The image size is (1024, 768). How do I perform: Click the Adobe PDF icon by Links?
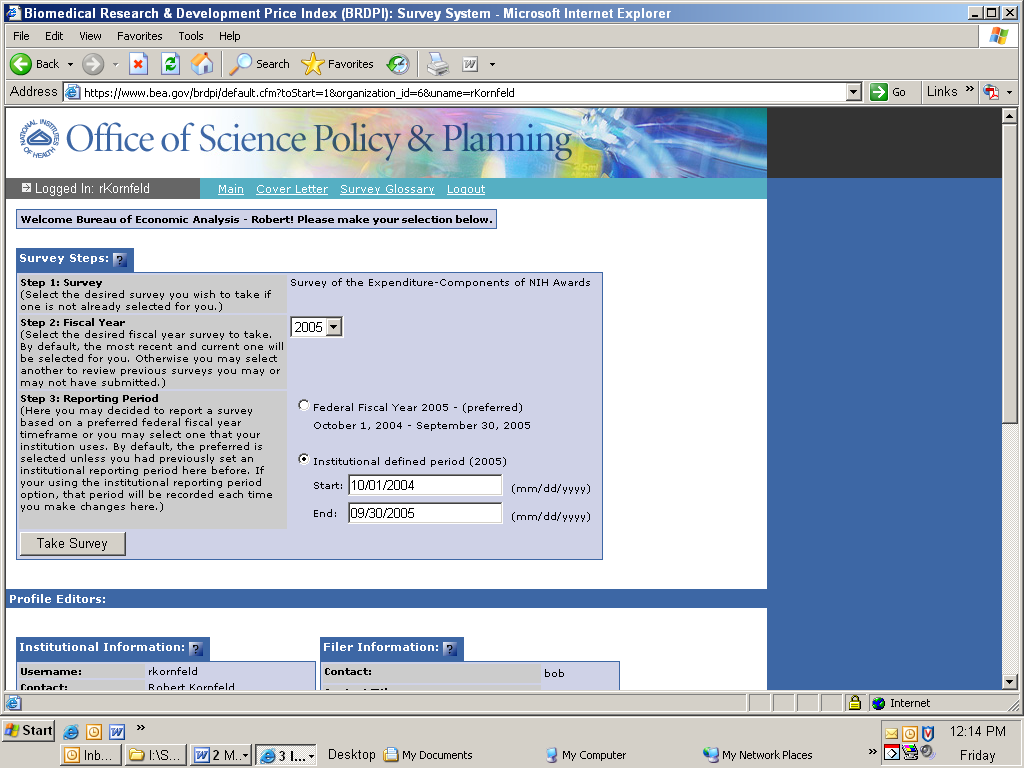tap(991, 92)
